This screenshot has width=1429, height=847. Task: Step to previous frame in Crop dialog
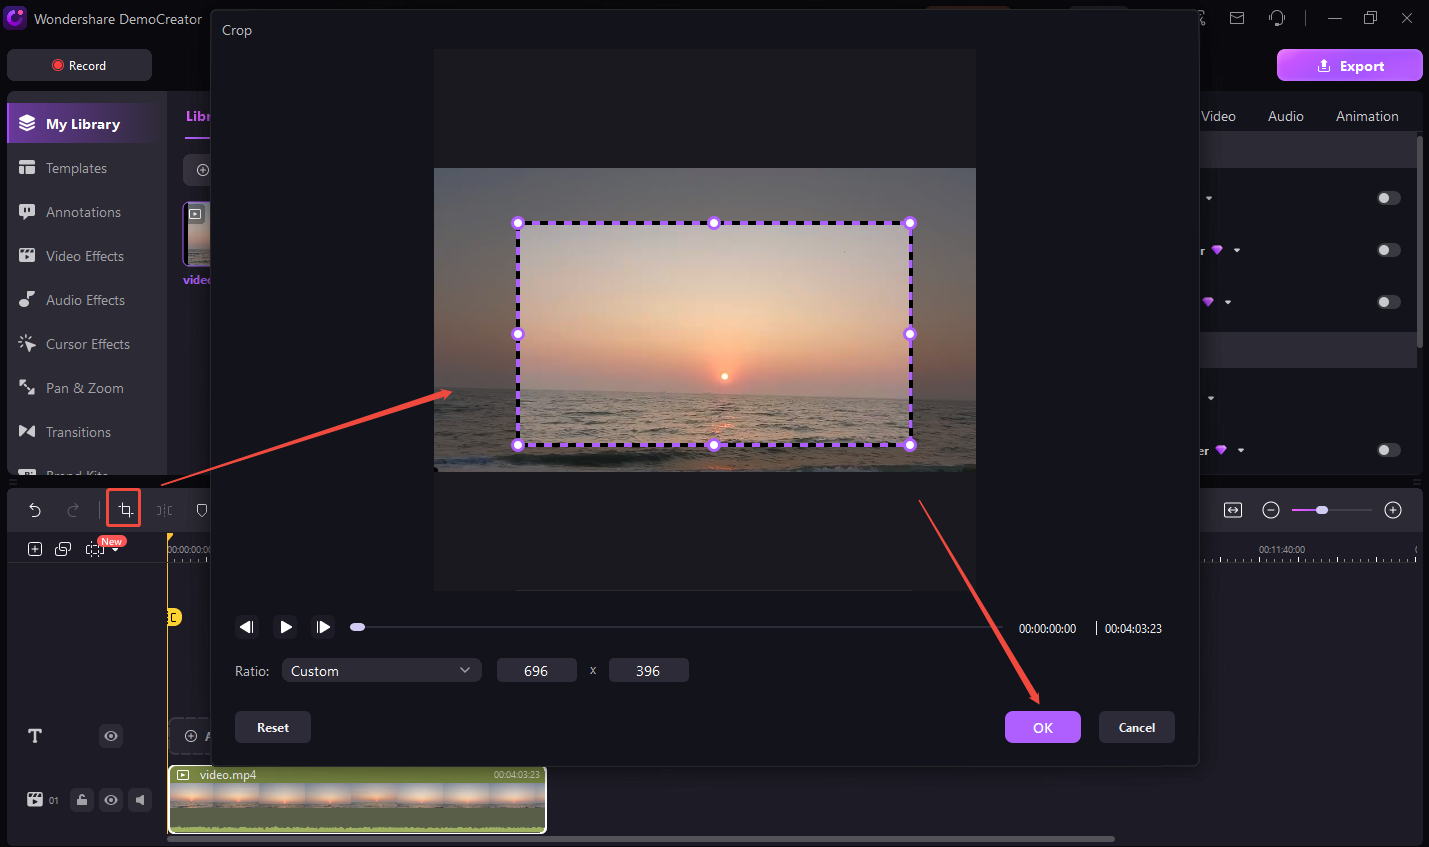pyautogui.click(x=246, y=627)
